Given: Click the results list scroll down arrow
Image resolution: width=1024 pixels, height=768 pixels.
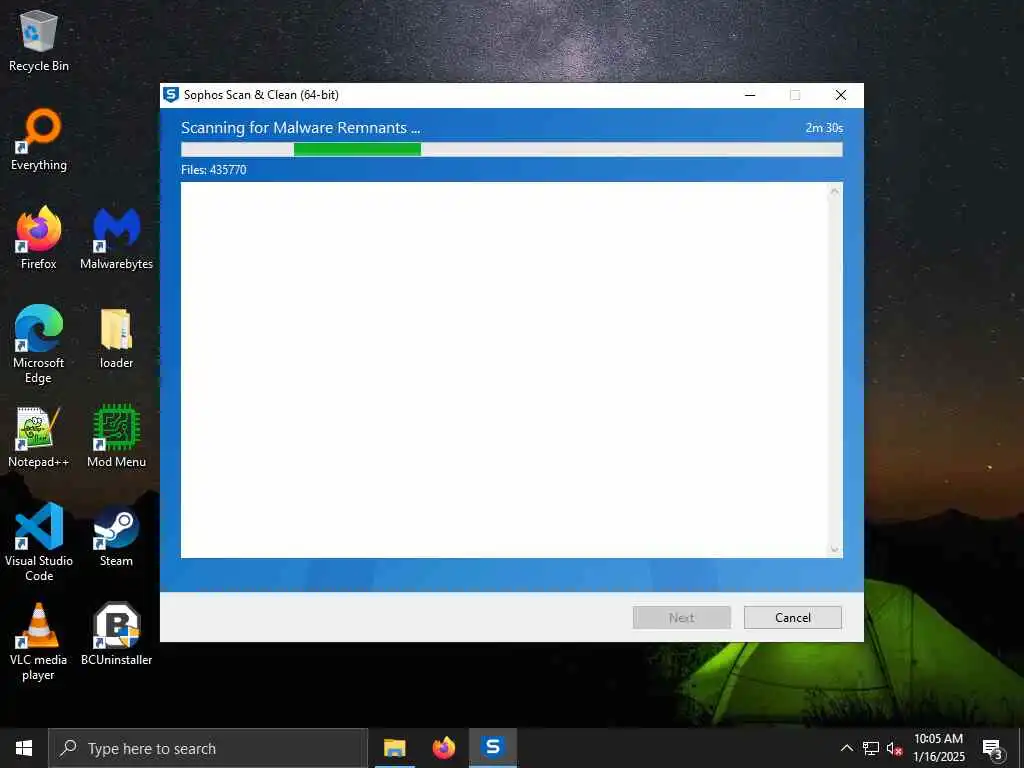Looking at the screenshot, I should click(835, 549).
